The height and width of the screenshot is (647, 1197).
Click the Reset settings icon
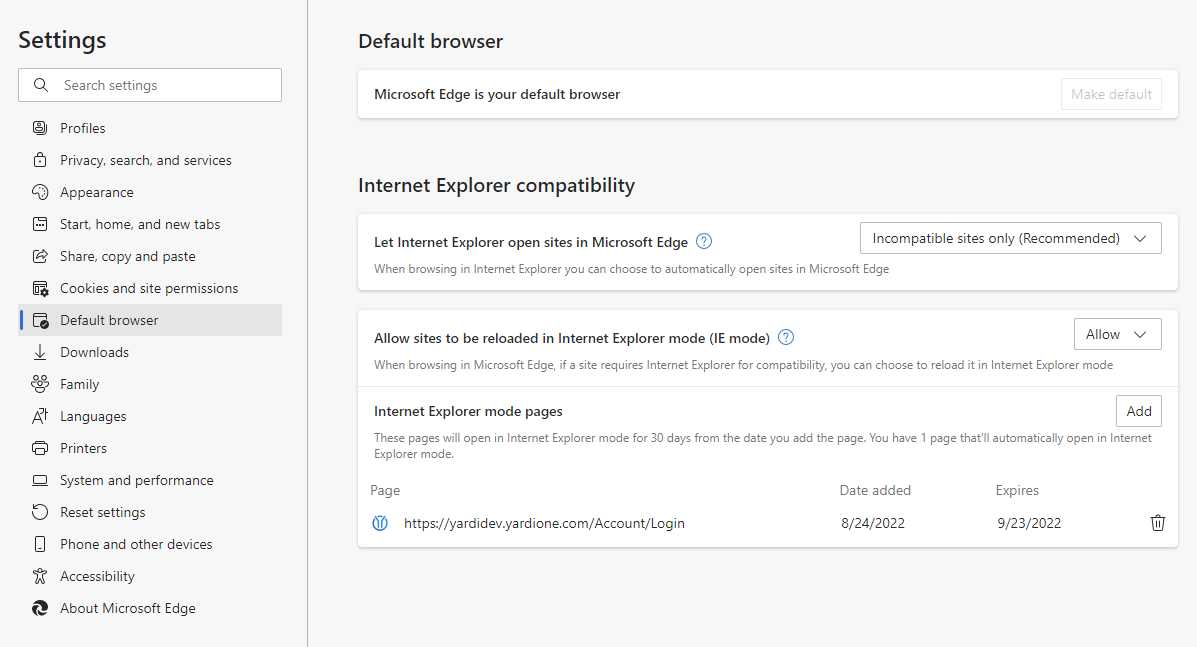tap(40, 512)
